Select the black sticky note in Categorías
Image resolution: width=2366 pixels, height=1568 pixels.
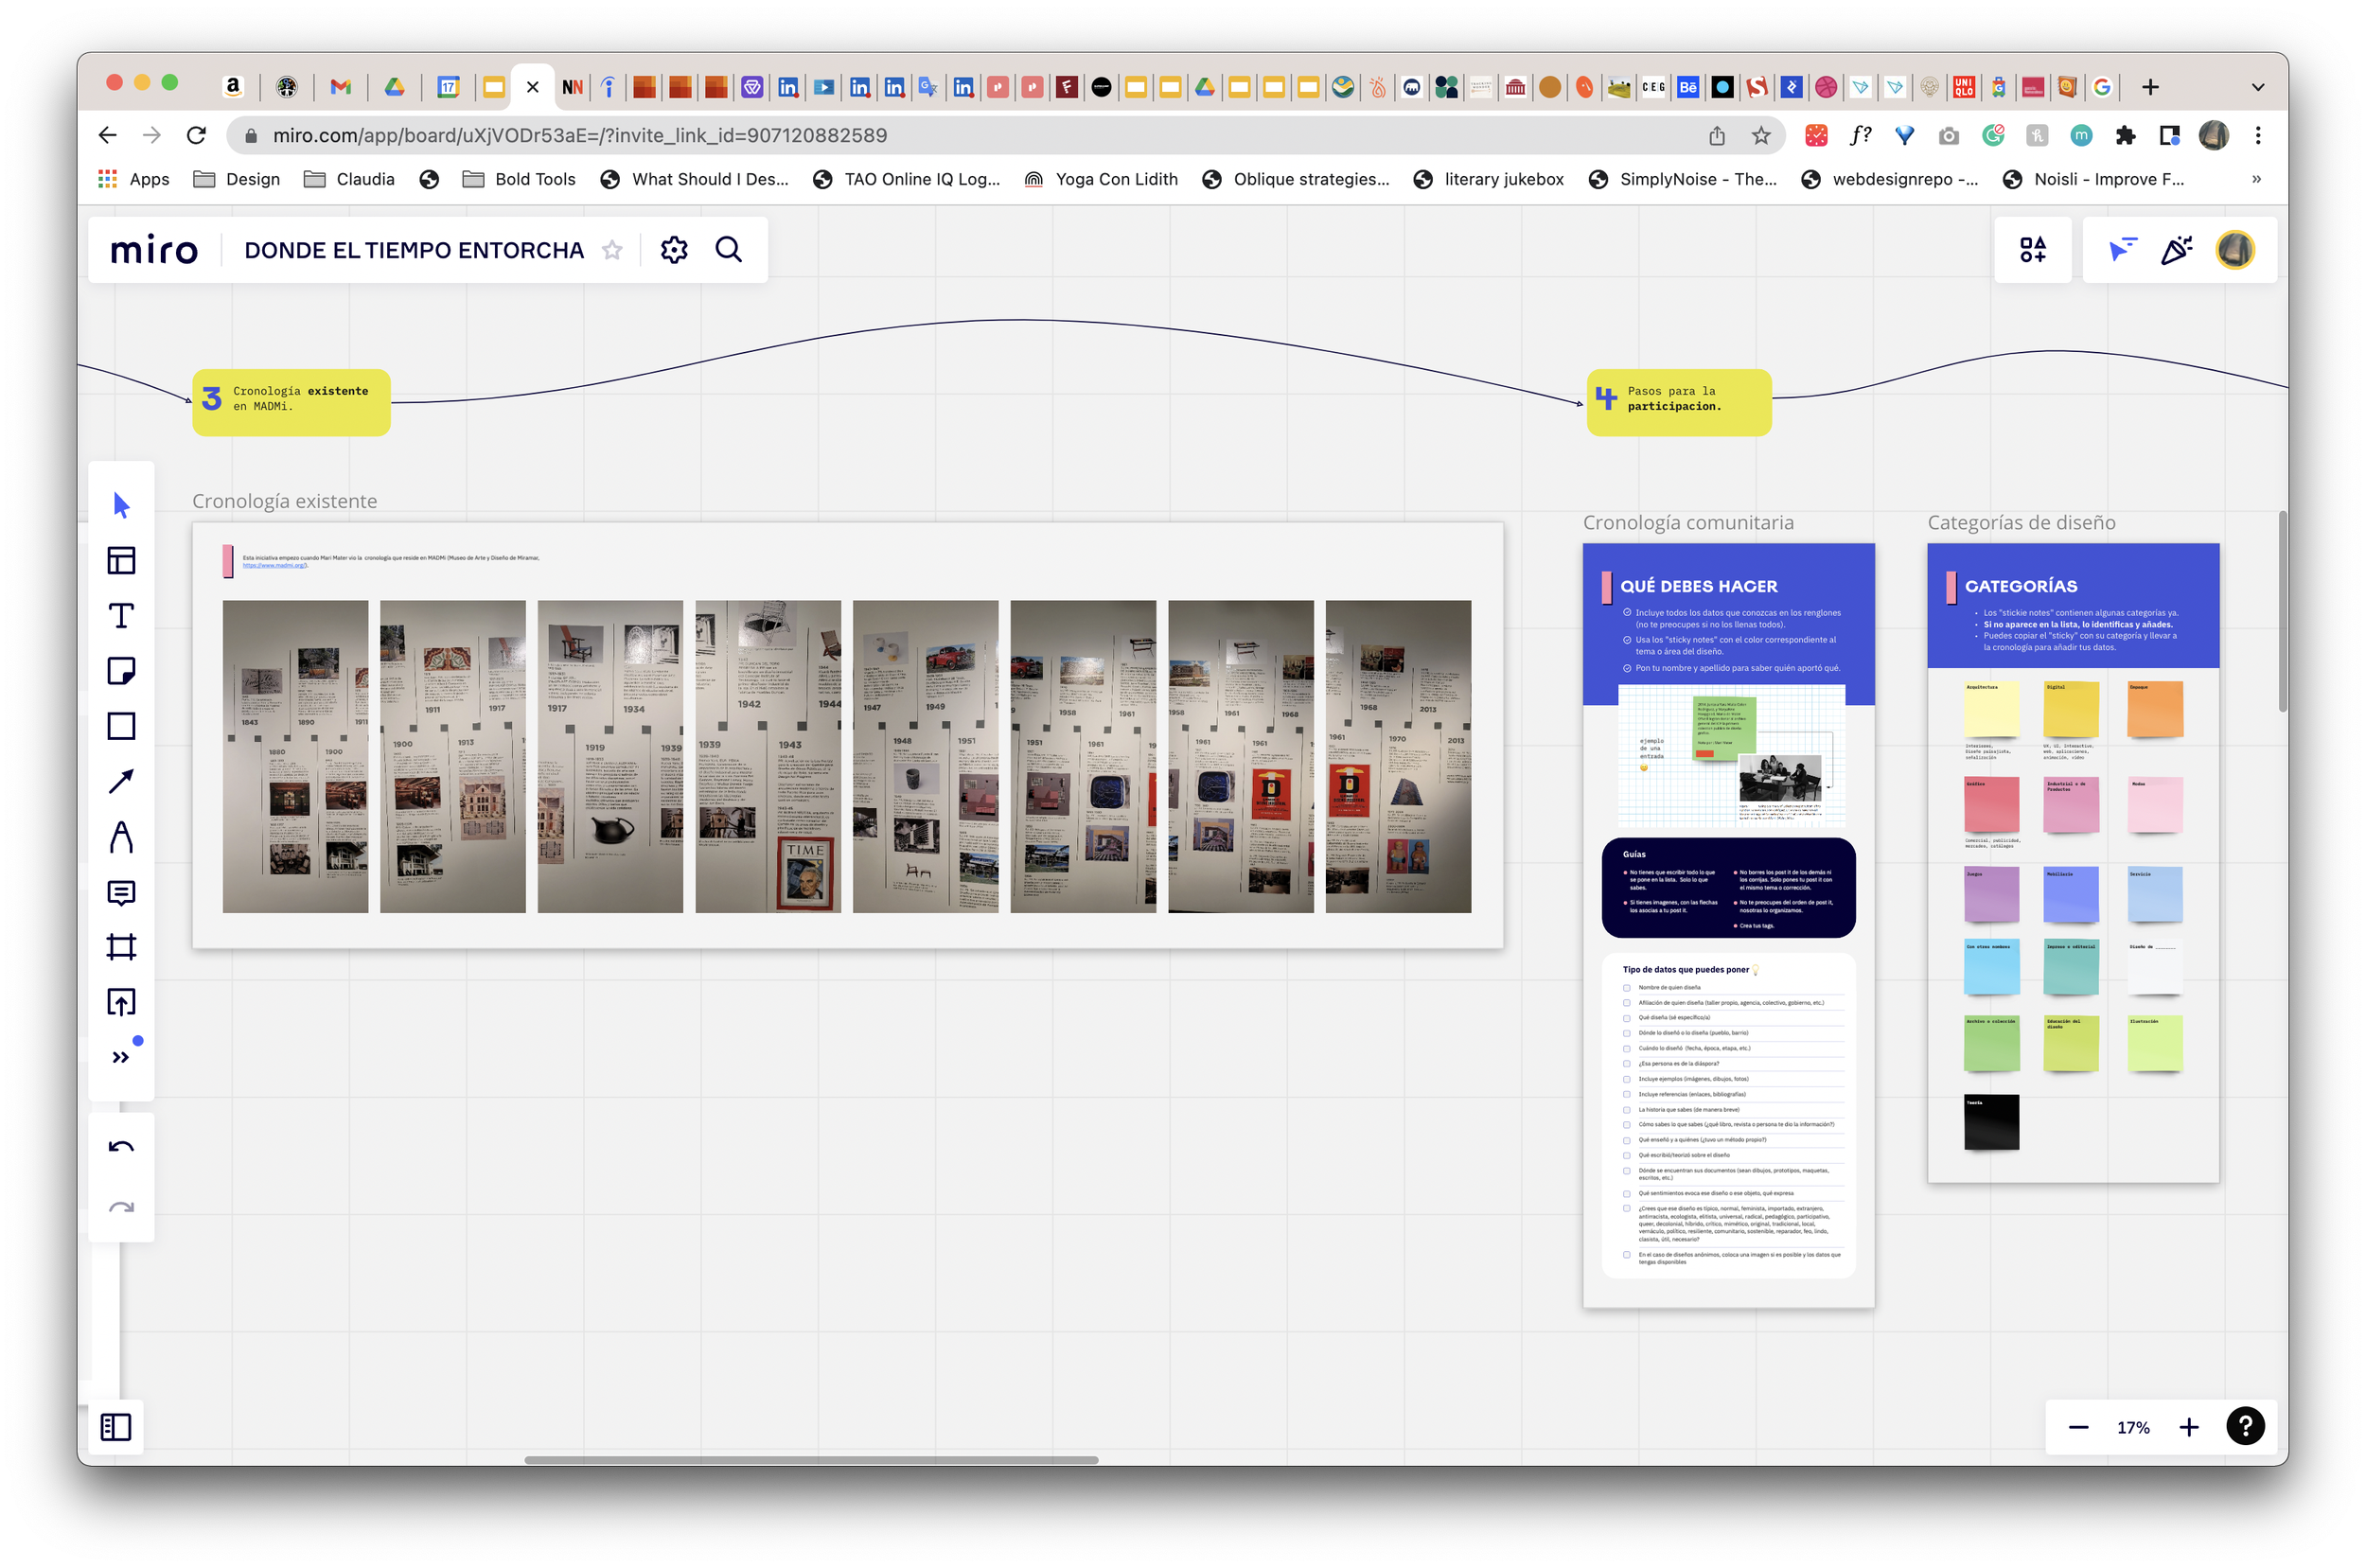point(1991,1121)
